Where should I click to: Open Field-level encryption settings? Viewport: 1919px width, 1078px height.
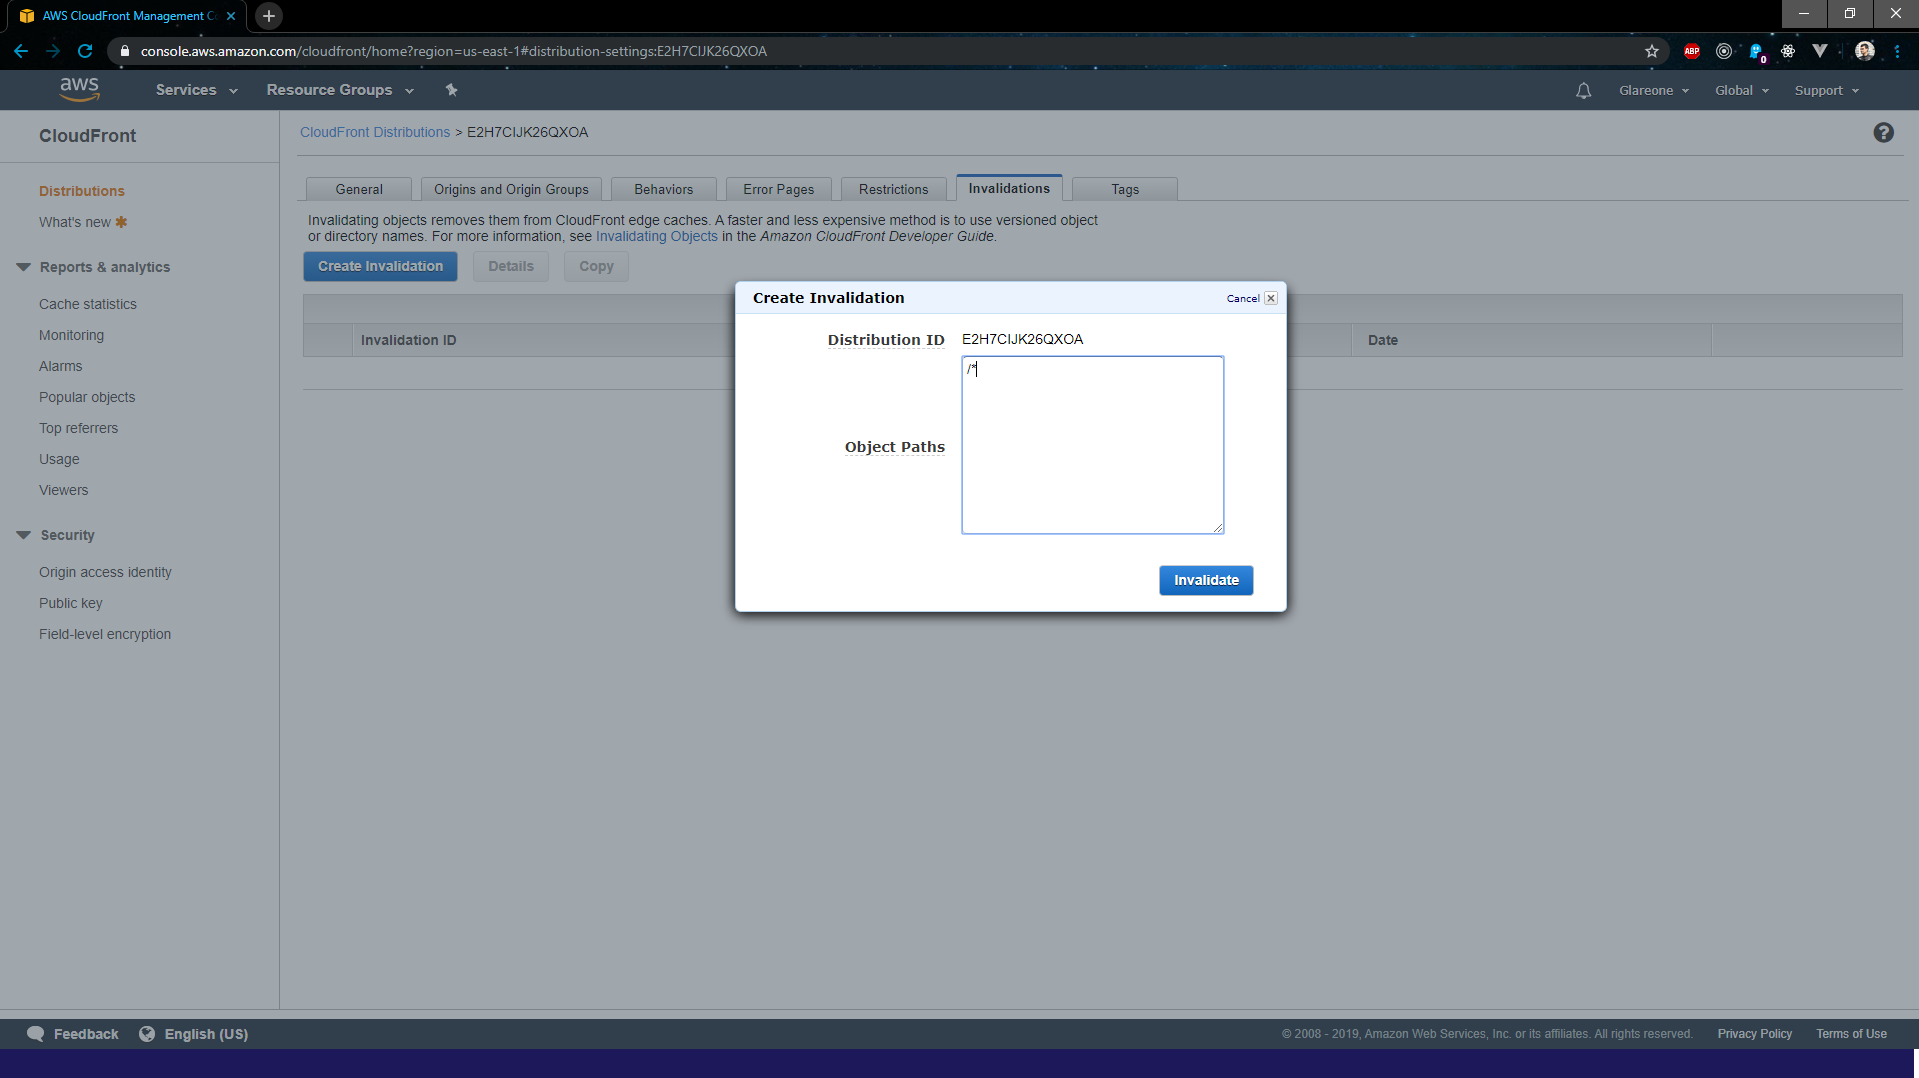(105, 634)
